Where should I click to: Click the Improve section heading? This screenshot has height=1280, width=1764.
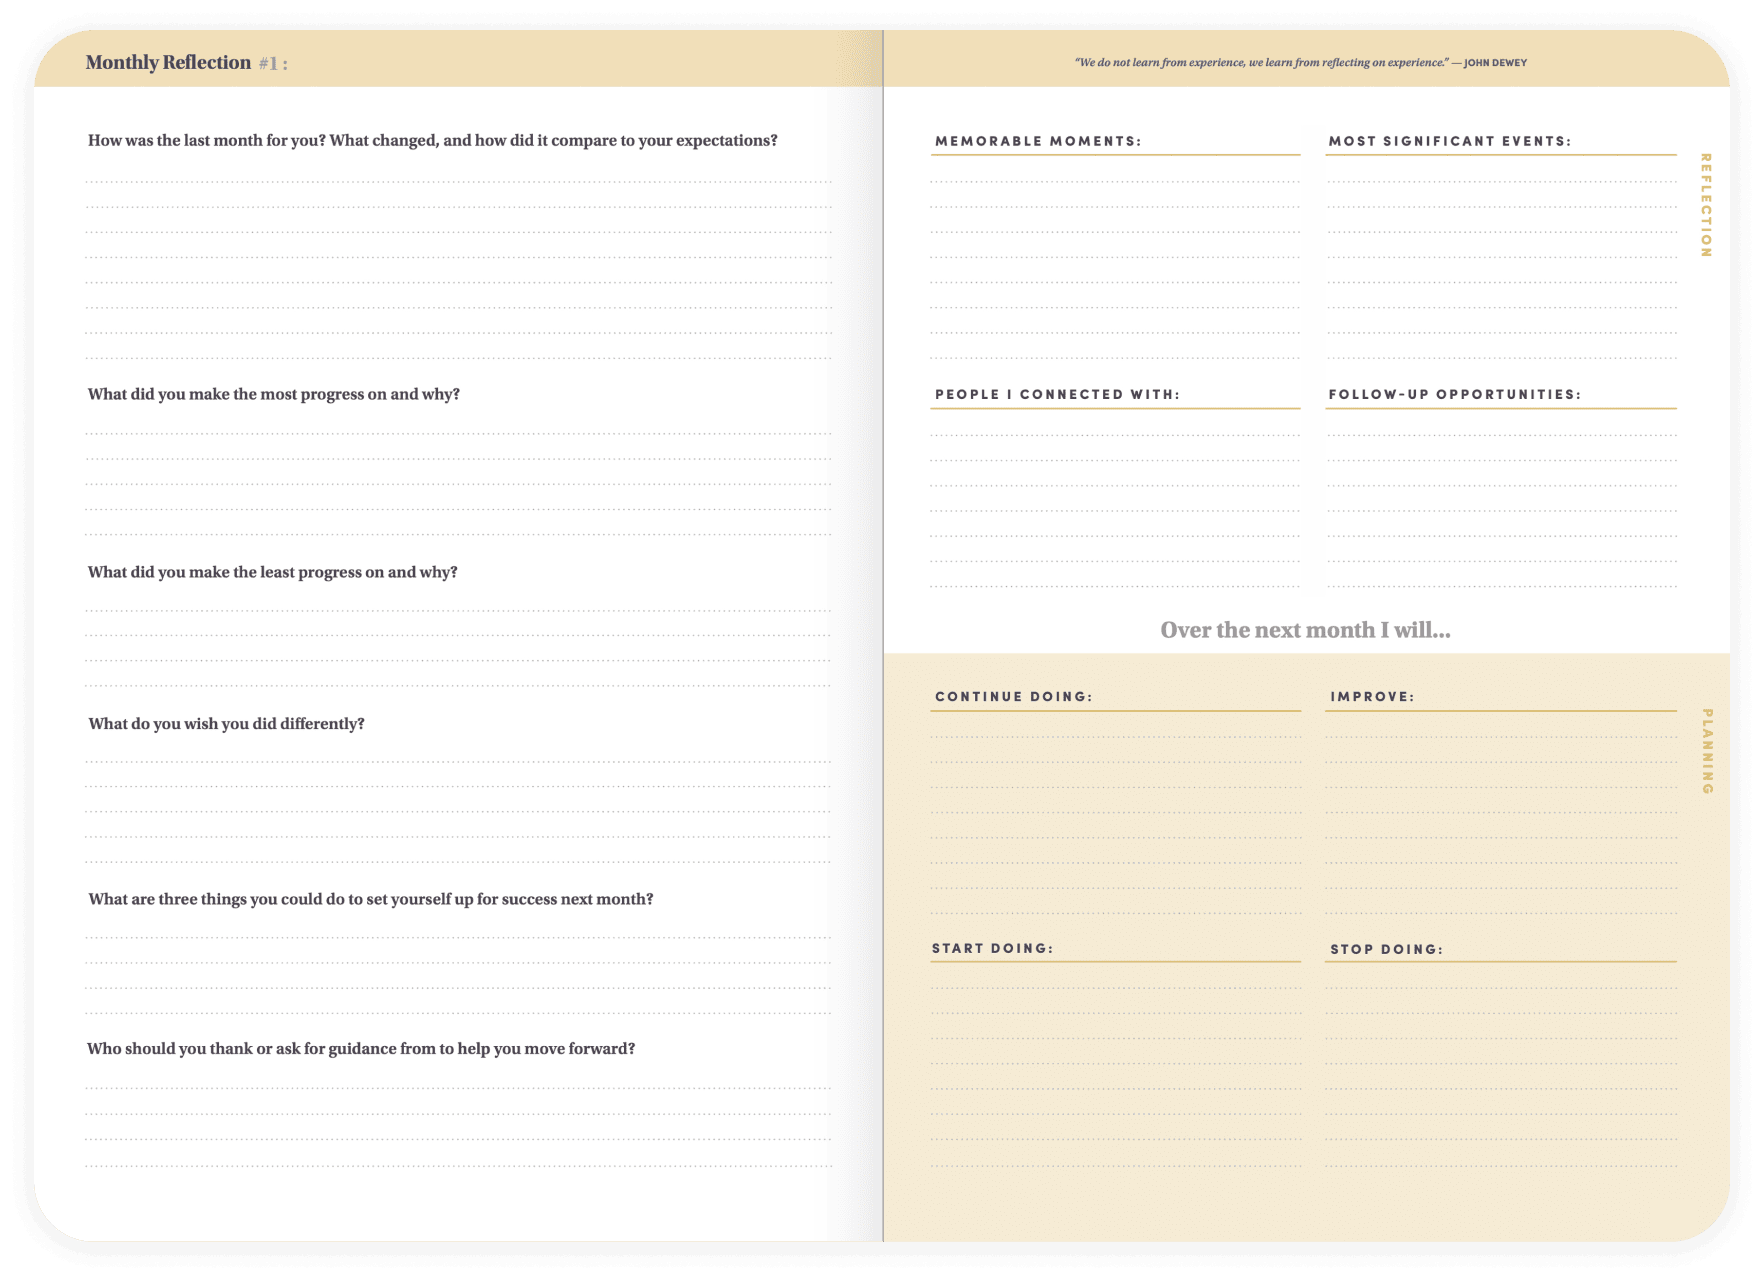[x=1372, y=696]
